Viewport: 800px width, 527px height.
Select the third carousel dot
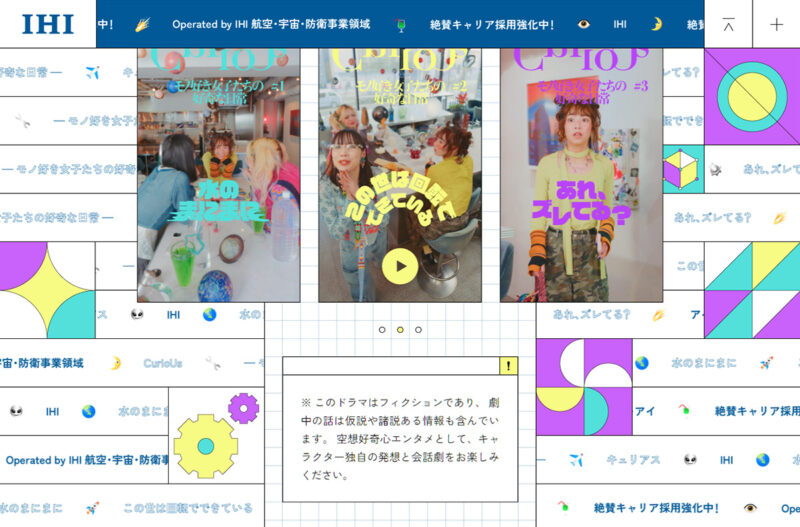(418, 329)
